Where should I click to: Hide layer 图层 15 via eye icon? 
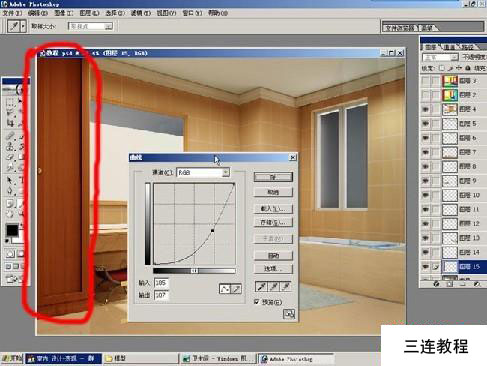point(425,267)
